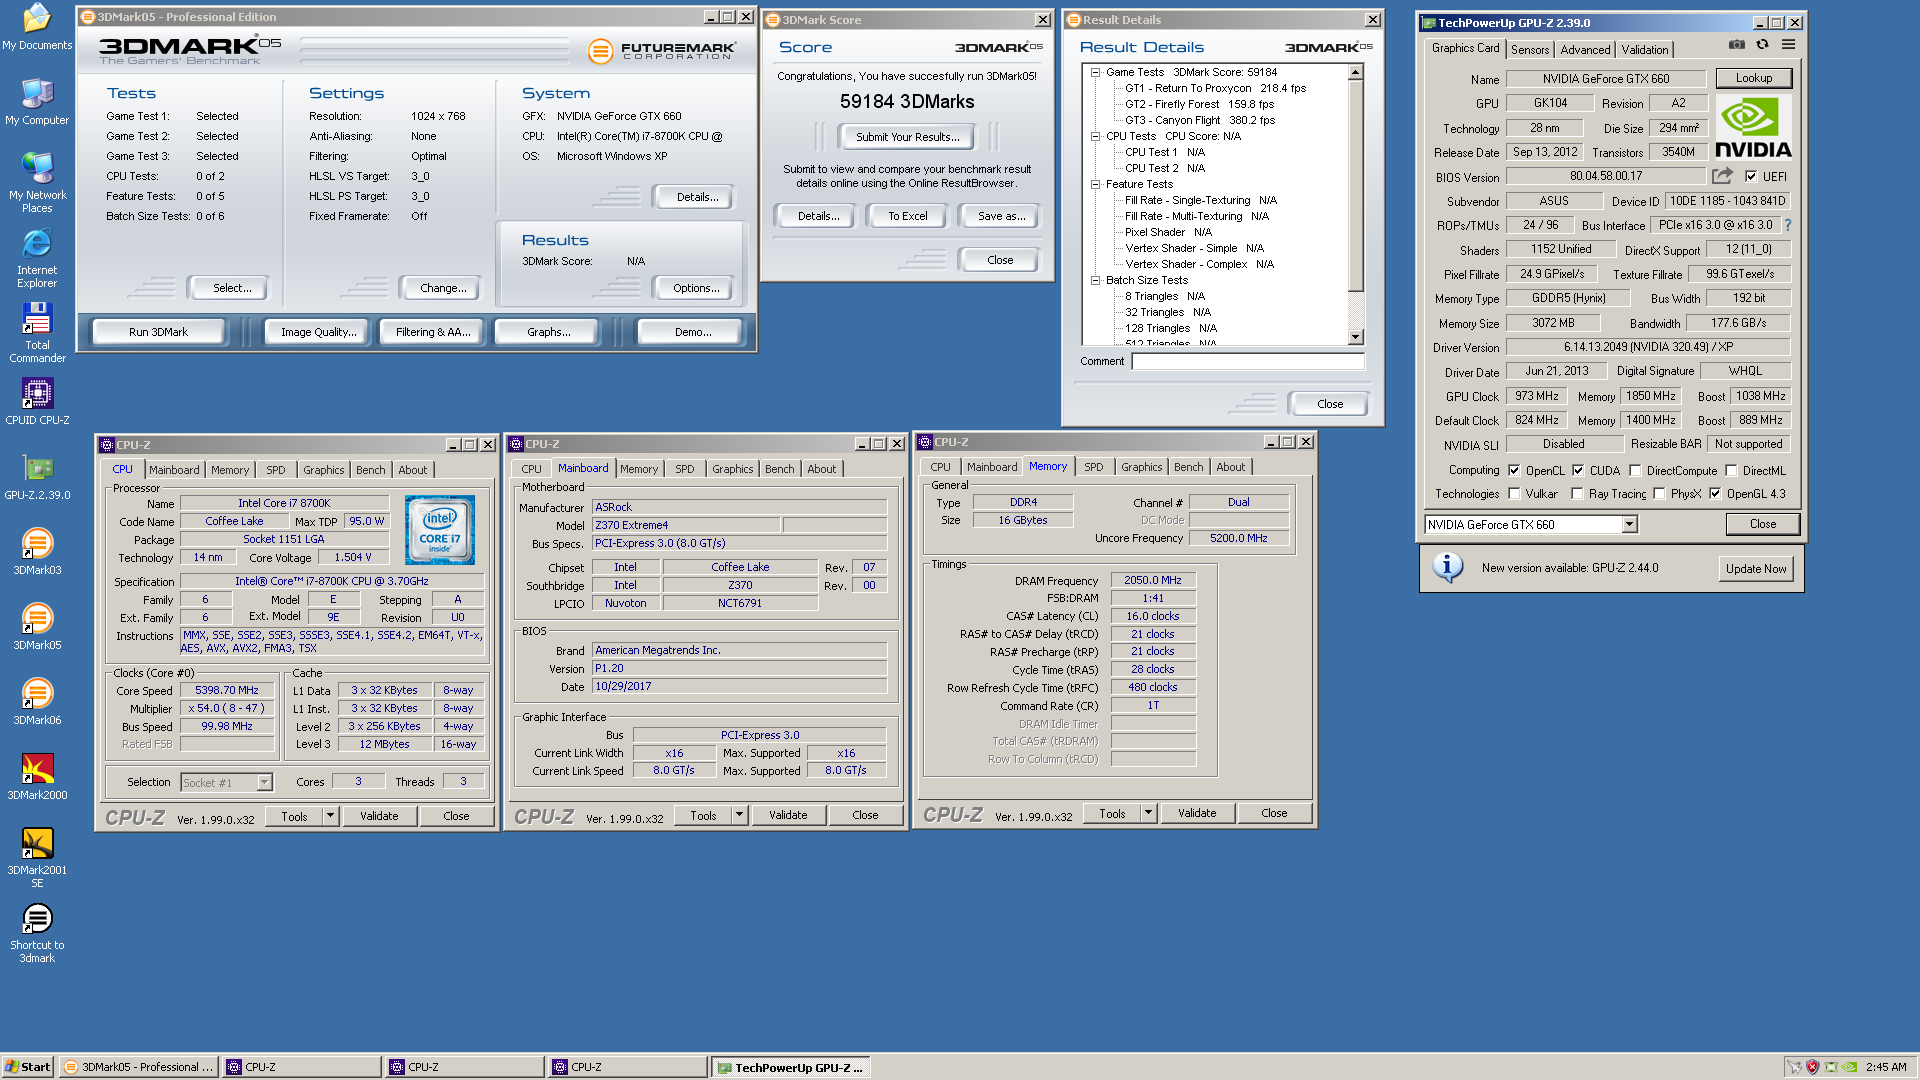Open Graphics tab in Memory CPU-Z window
The image size is (1920, 1080).
pyautogui.click(x=1141, y=467)
